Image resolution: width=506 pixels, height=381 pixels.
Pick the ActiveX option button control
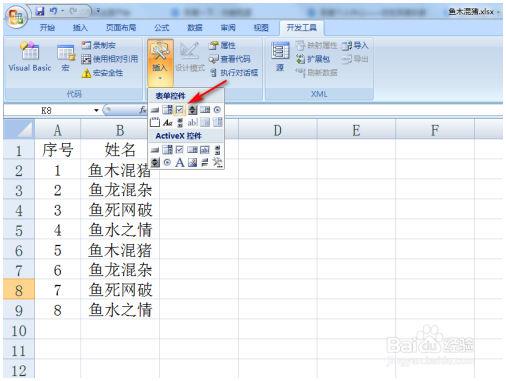click(167, 162)
